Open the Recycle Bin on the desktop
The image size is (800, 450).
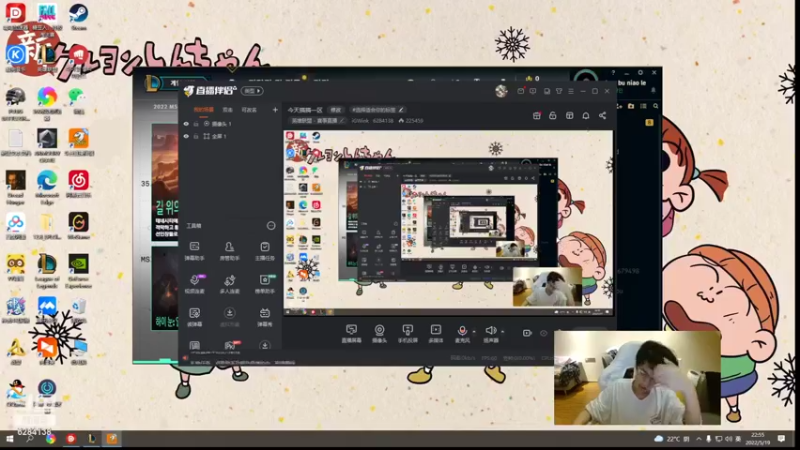pos(78,310)
